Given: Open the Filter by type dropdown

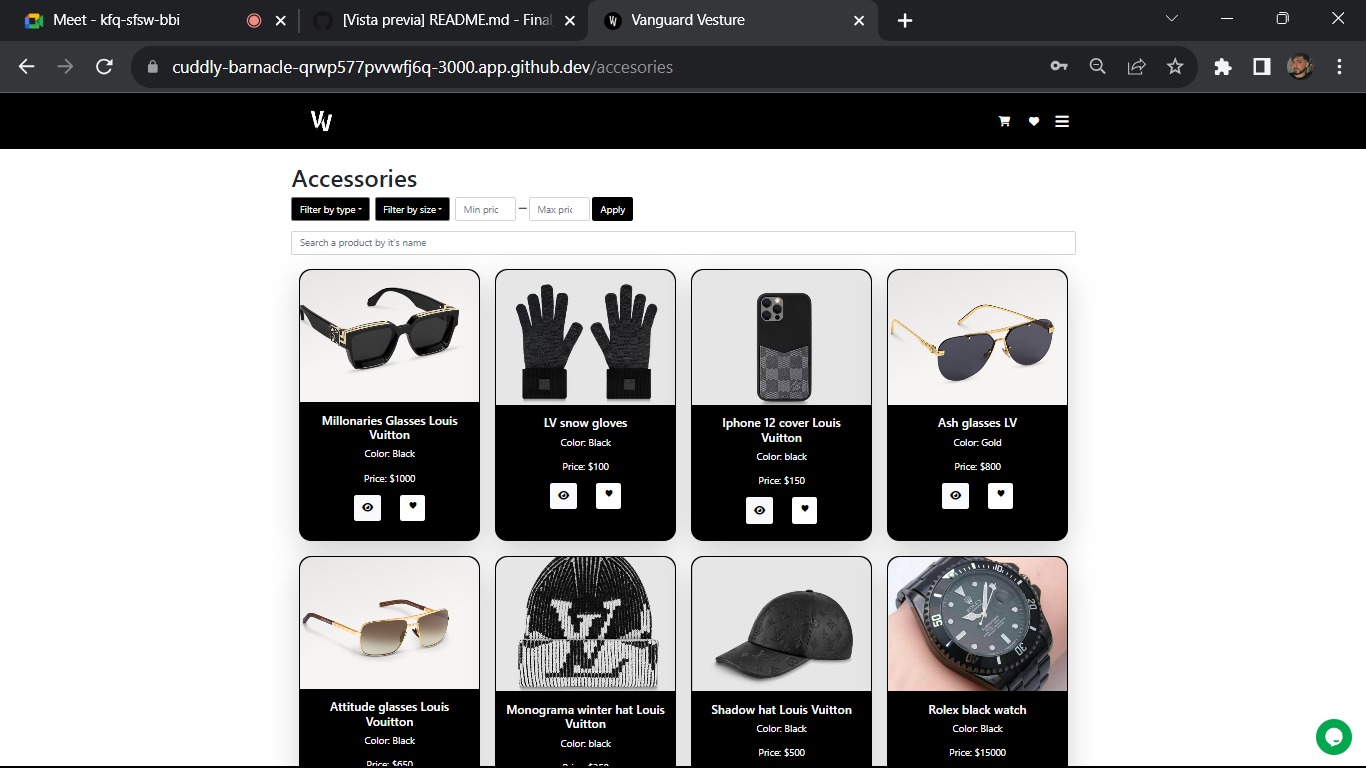Looking at the screenshot, I should pos(330,209).
